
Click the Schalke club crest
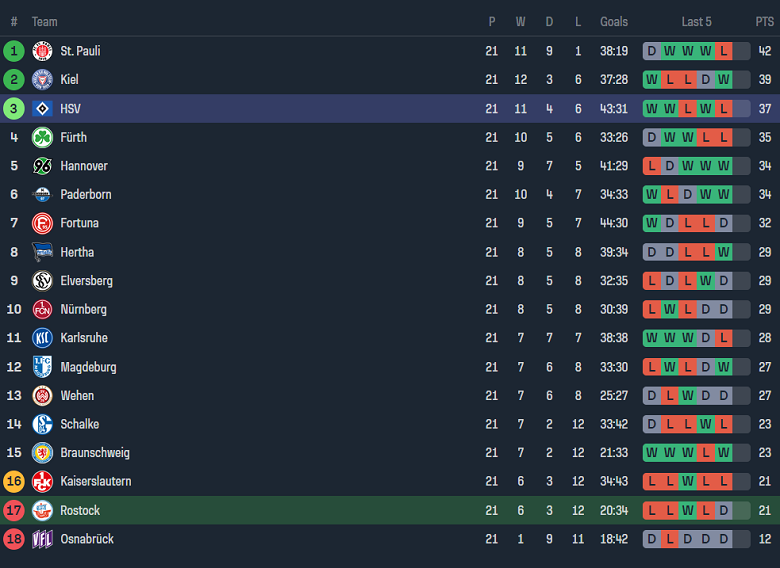42,424
